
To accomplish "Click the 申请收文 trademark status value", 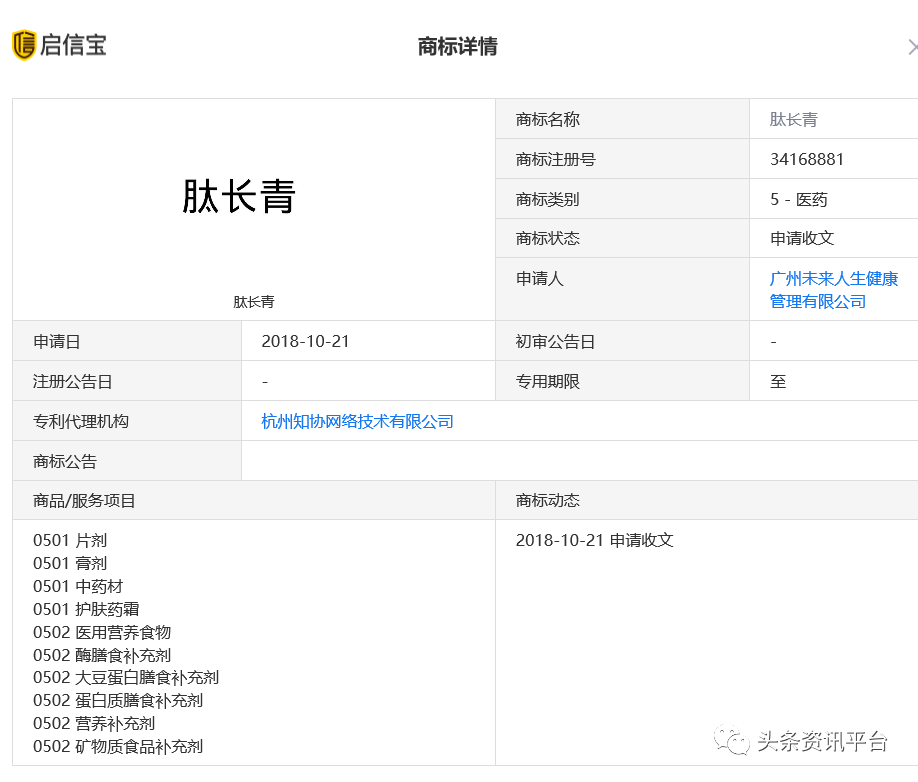I will [801, 238].
